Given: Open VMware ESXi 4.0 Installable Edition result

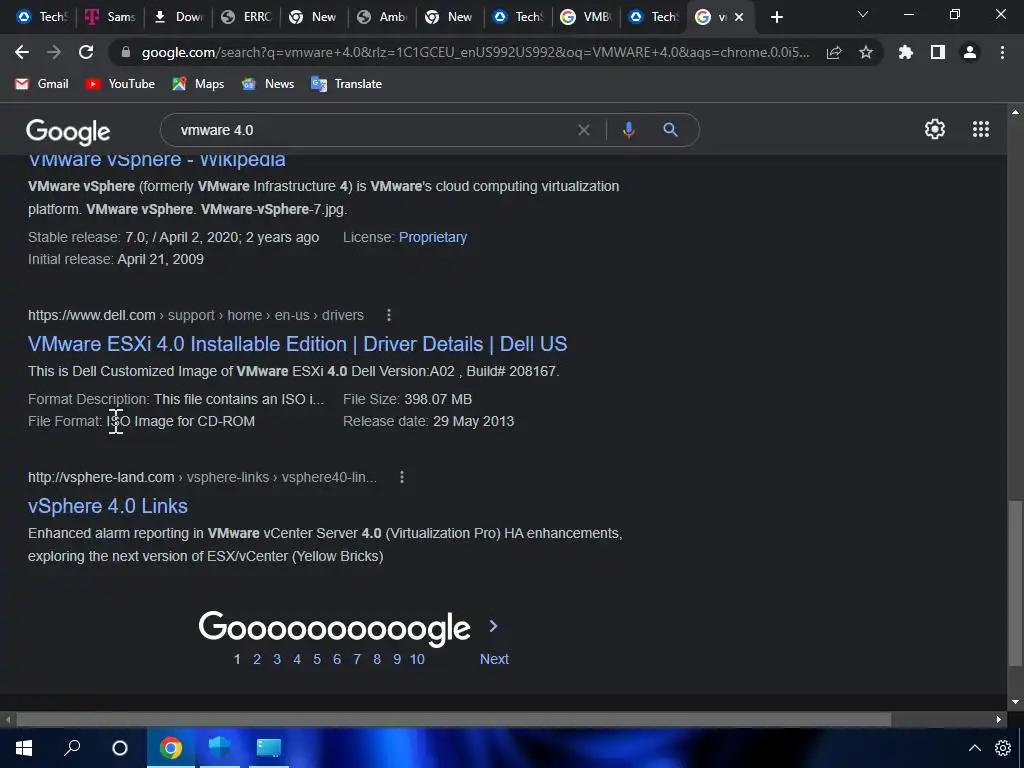Looking at the screenshot, I should point(298,344).
